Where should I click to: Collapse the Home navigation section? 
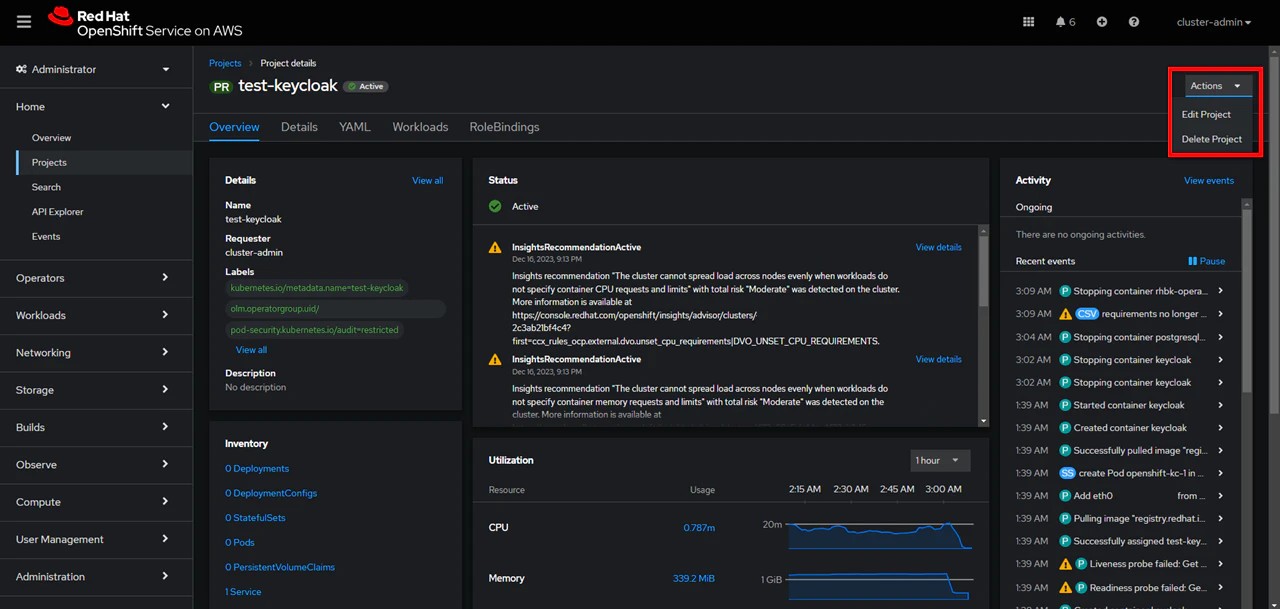[96, 106]
